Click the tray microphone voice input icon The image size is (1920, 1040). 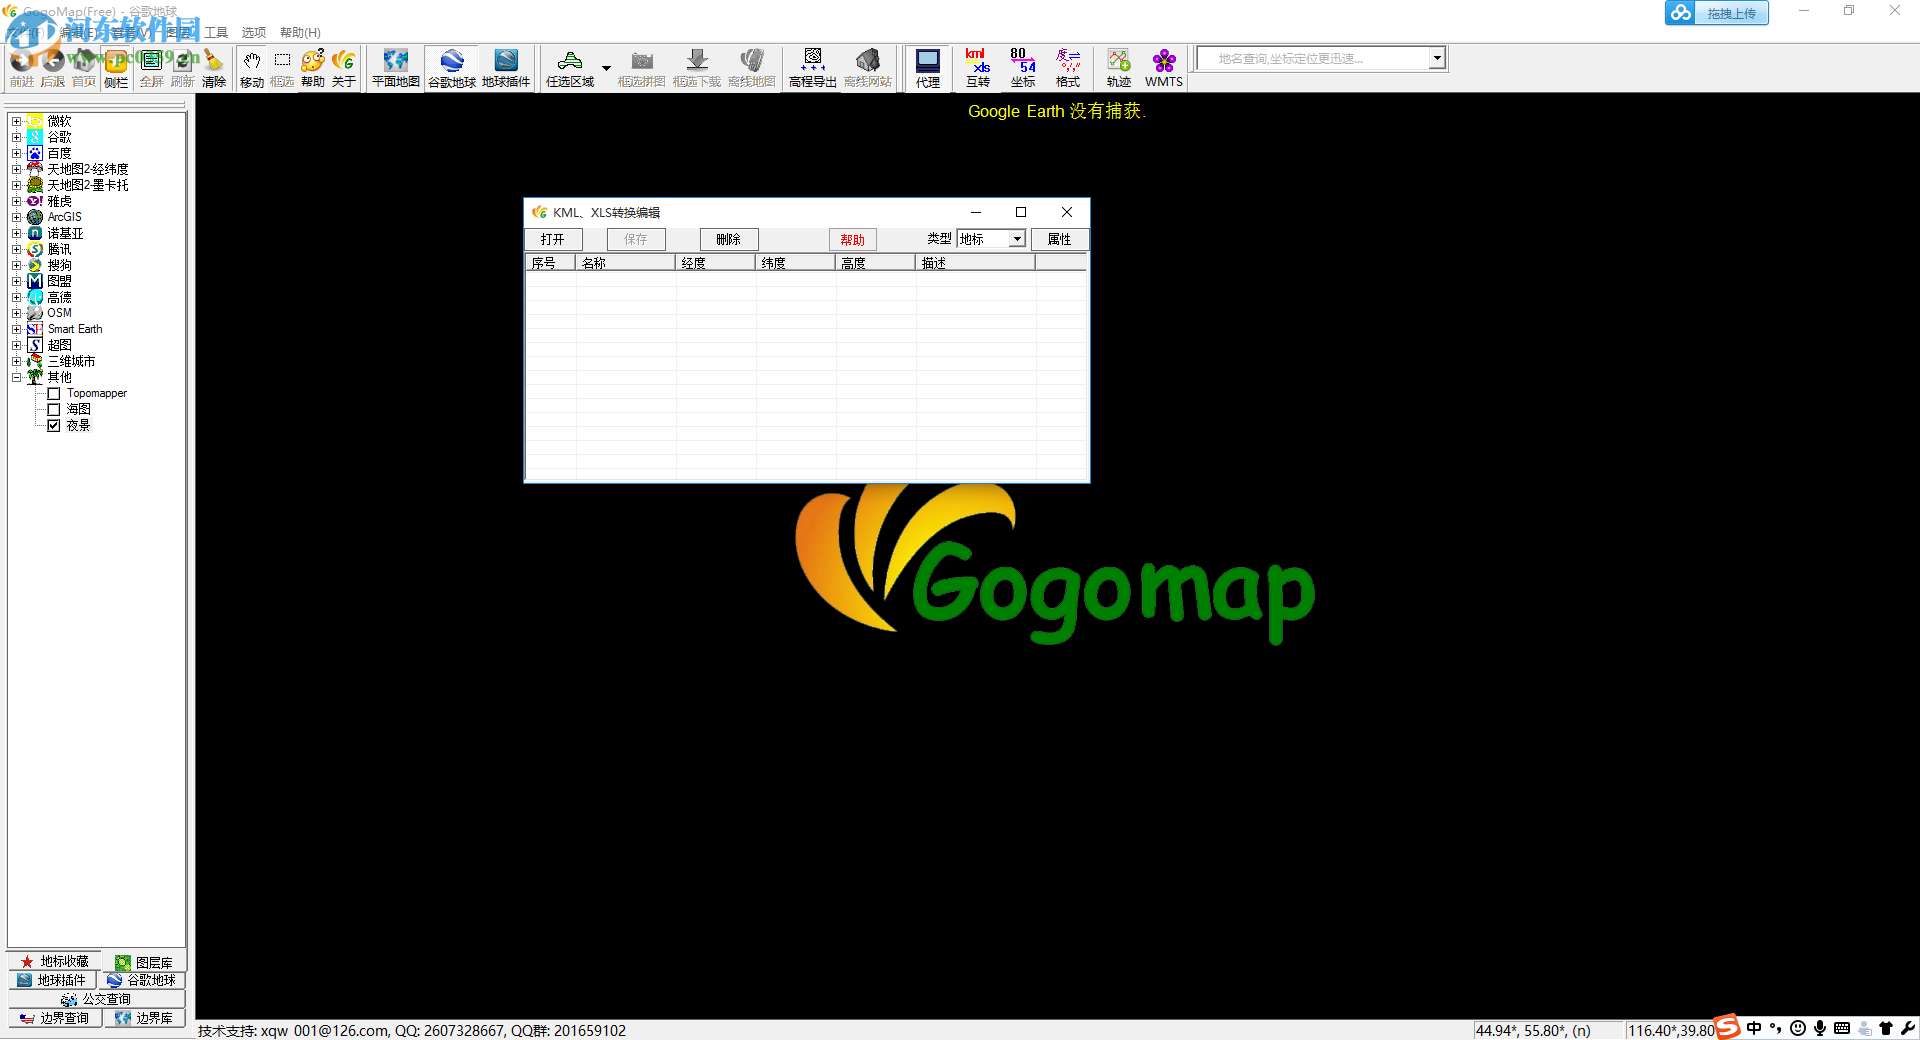click(1820, 1028)
